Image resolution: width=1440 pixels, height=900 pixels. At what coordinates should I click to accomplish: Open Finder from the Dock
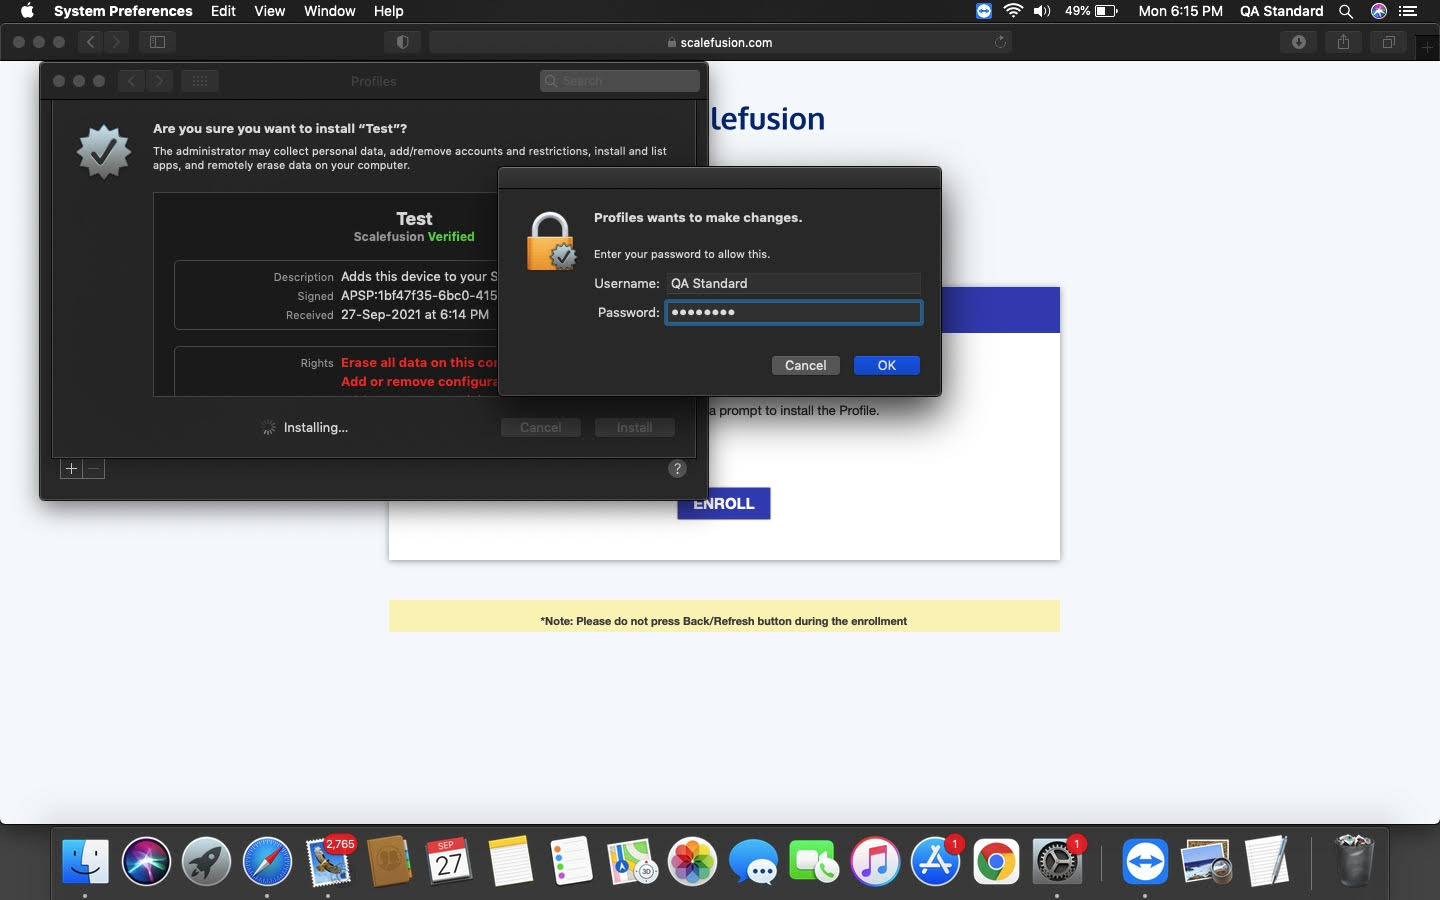(x=85, y=861)
